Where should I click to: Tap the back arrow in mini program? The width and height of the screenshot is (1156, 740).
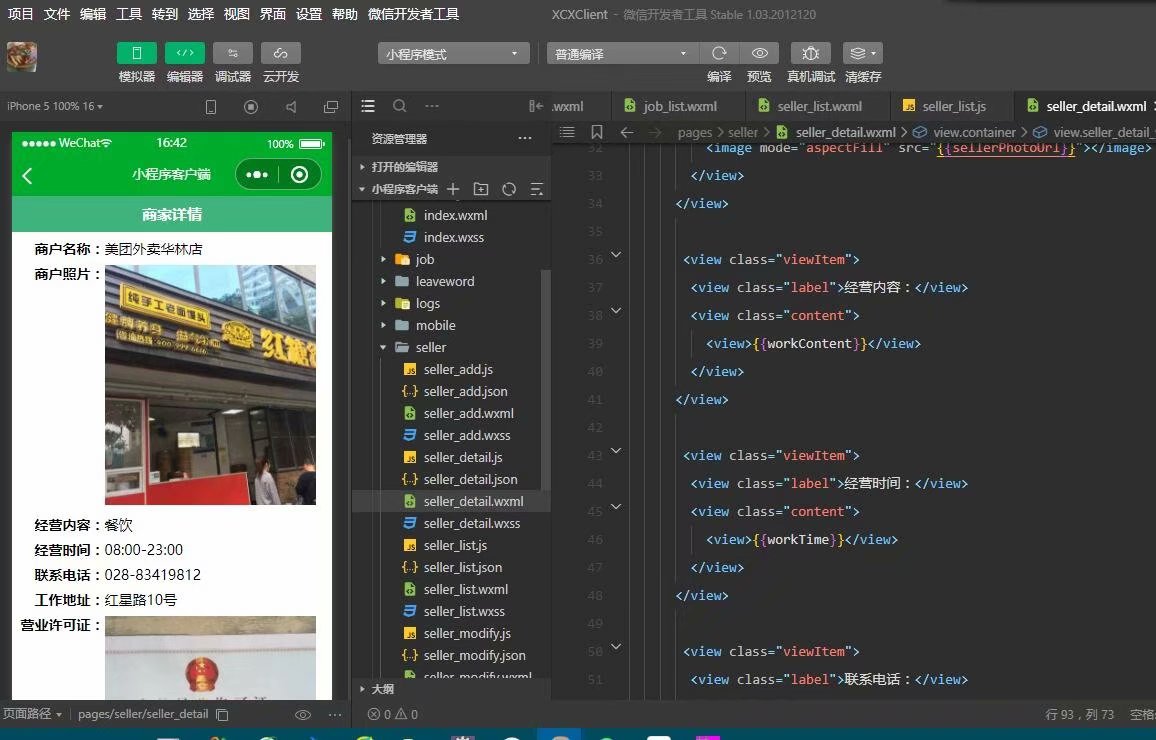point(27,175)
